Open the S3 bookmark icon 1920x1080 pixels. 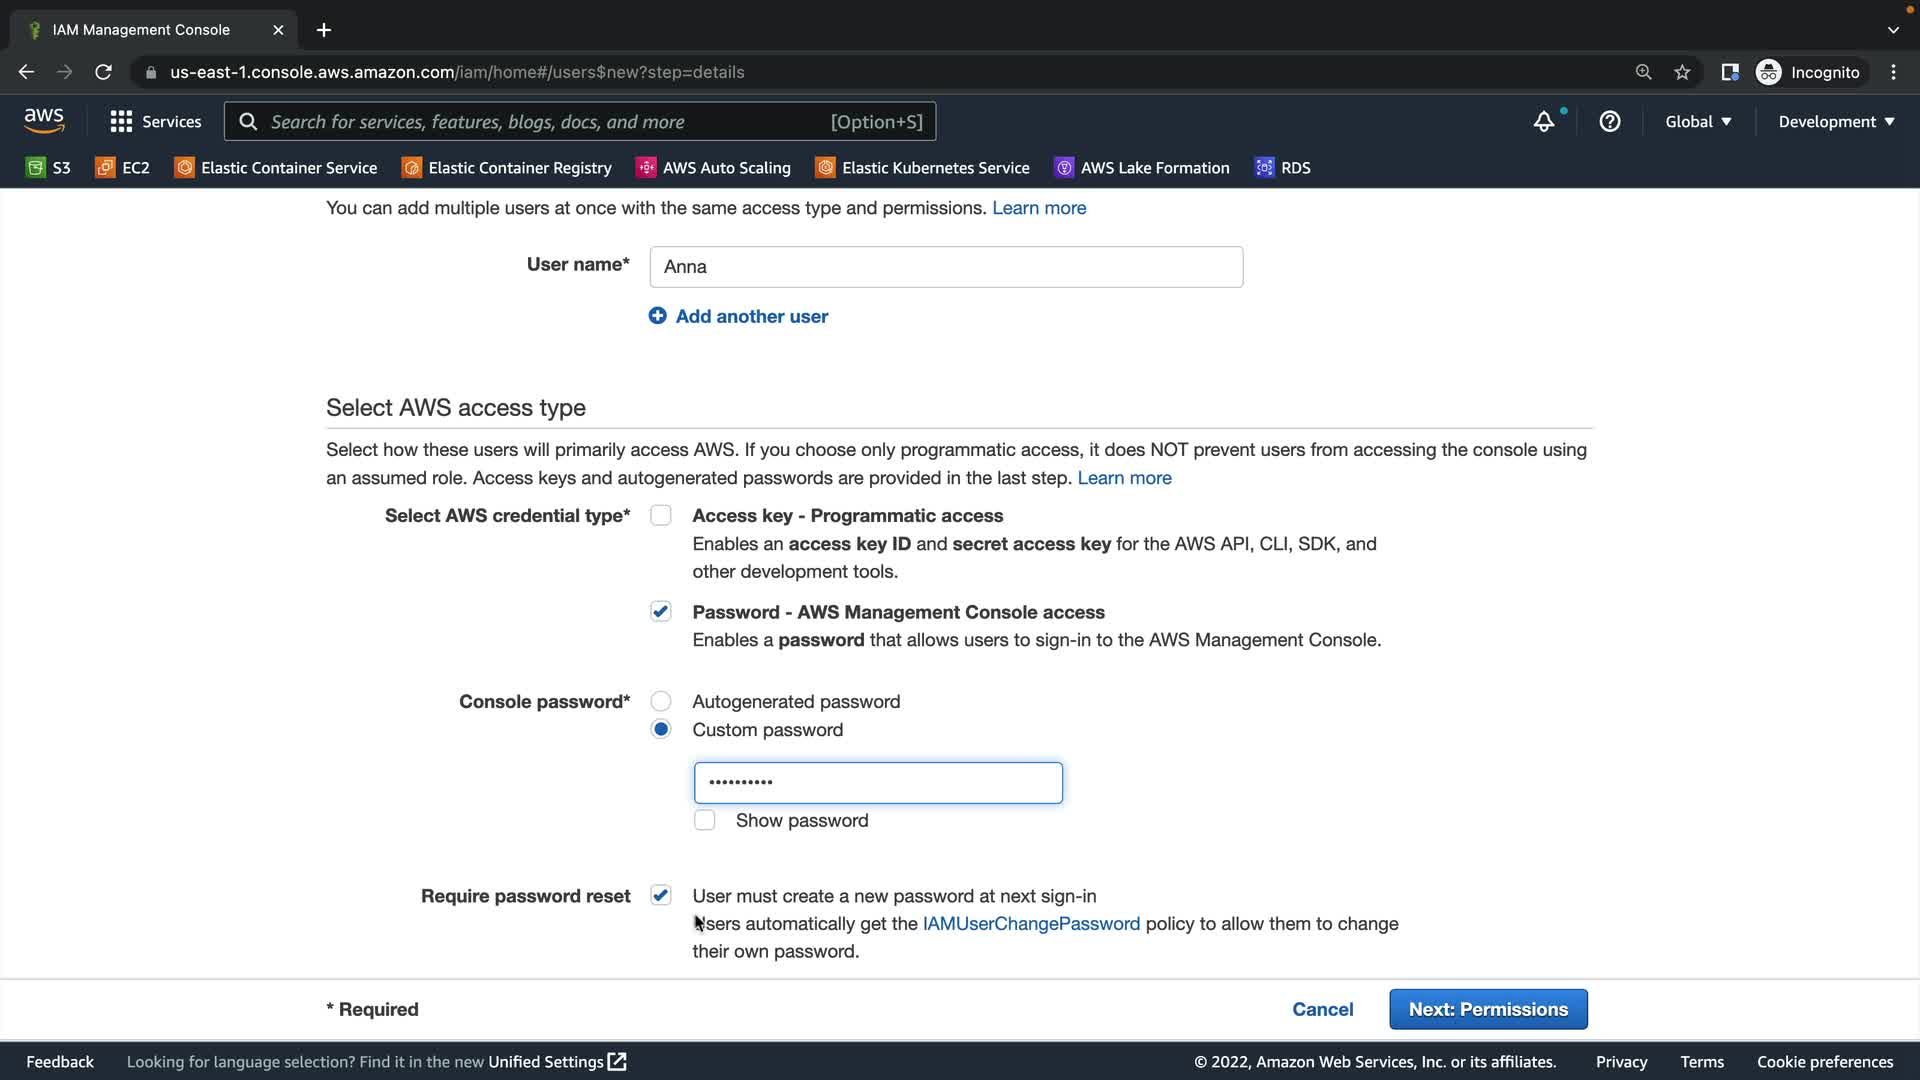pyautogui.click(x=36, y=168)
